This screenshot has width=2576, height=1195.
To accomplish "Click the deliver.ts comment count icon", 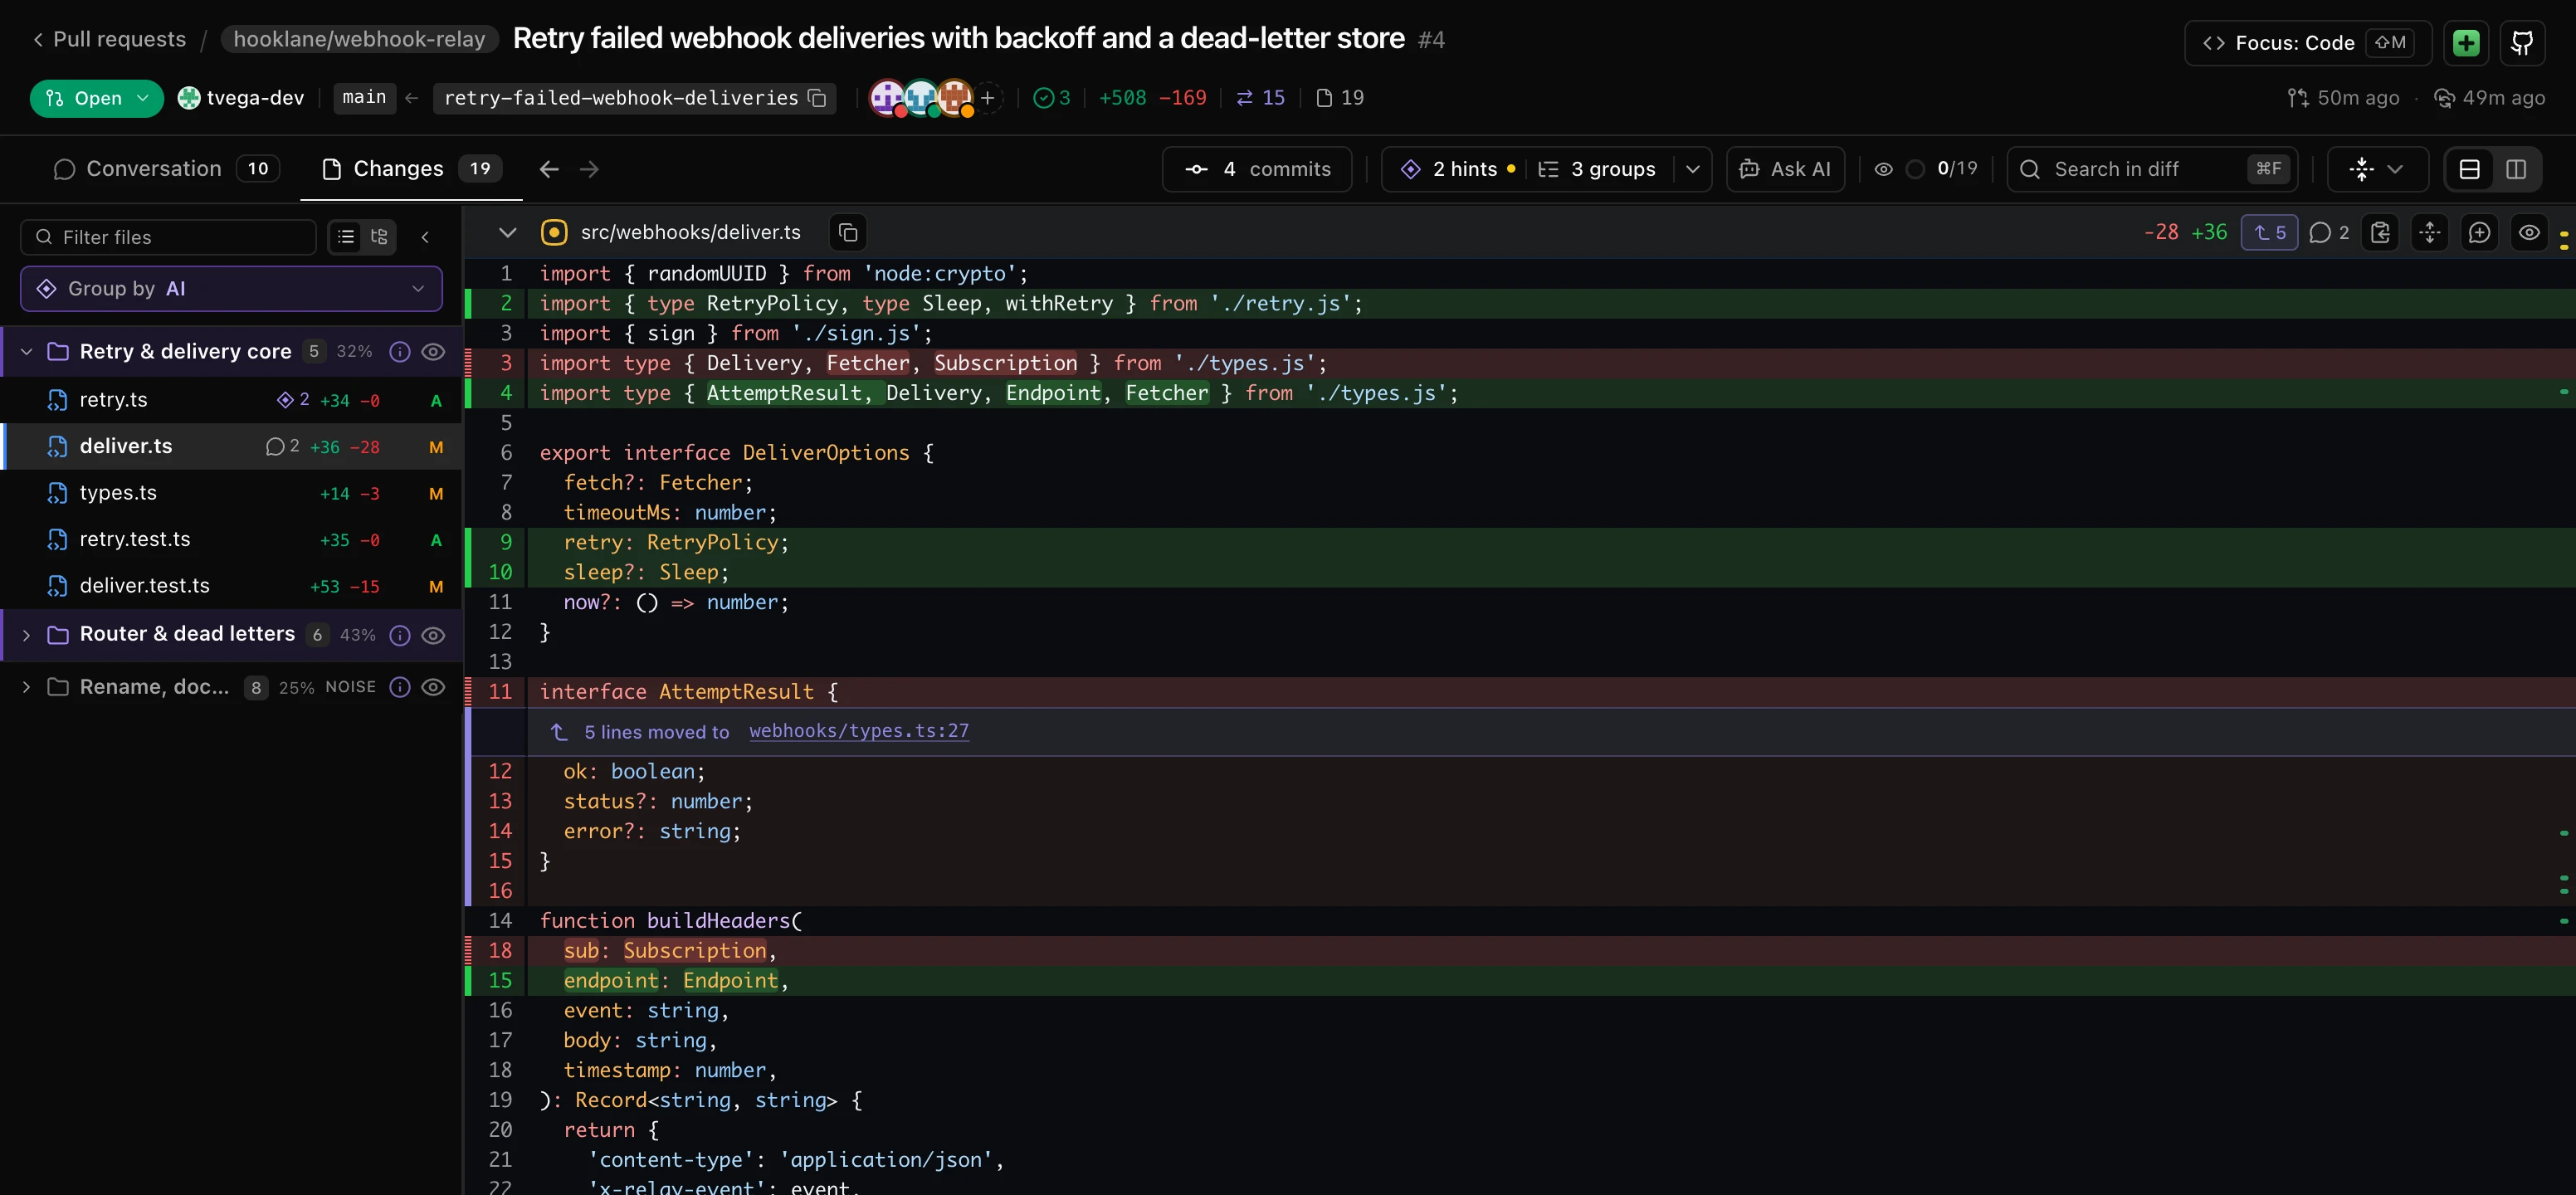I will (275, 446).
